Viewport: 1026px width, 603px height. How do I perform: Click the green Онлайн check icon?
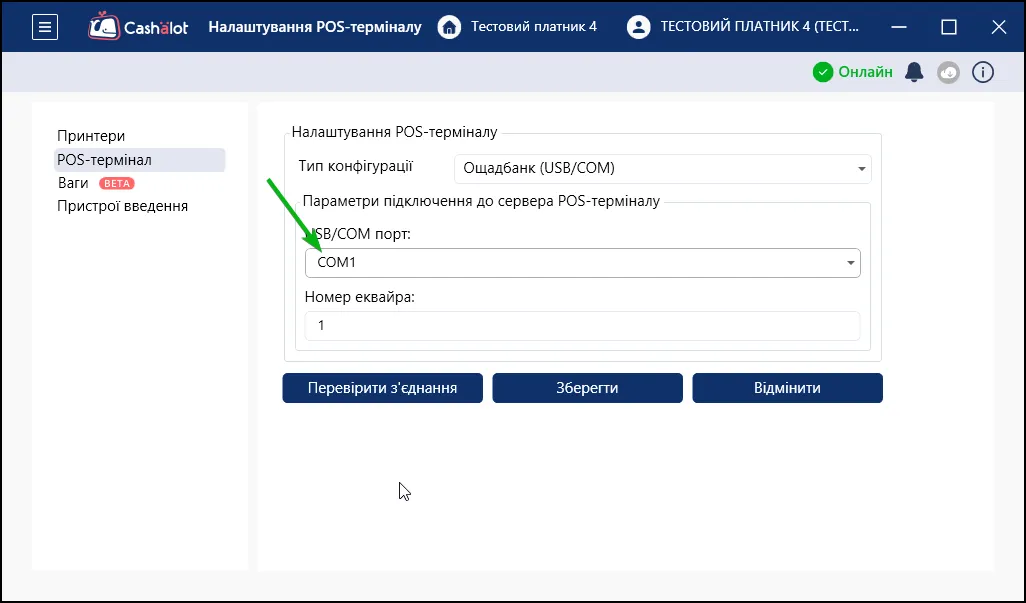[823, 72]
